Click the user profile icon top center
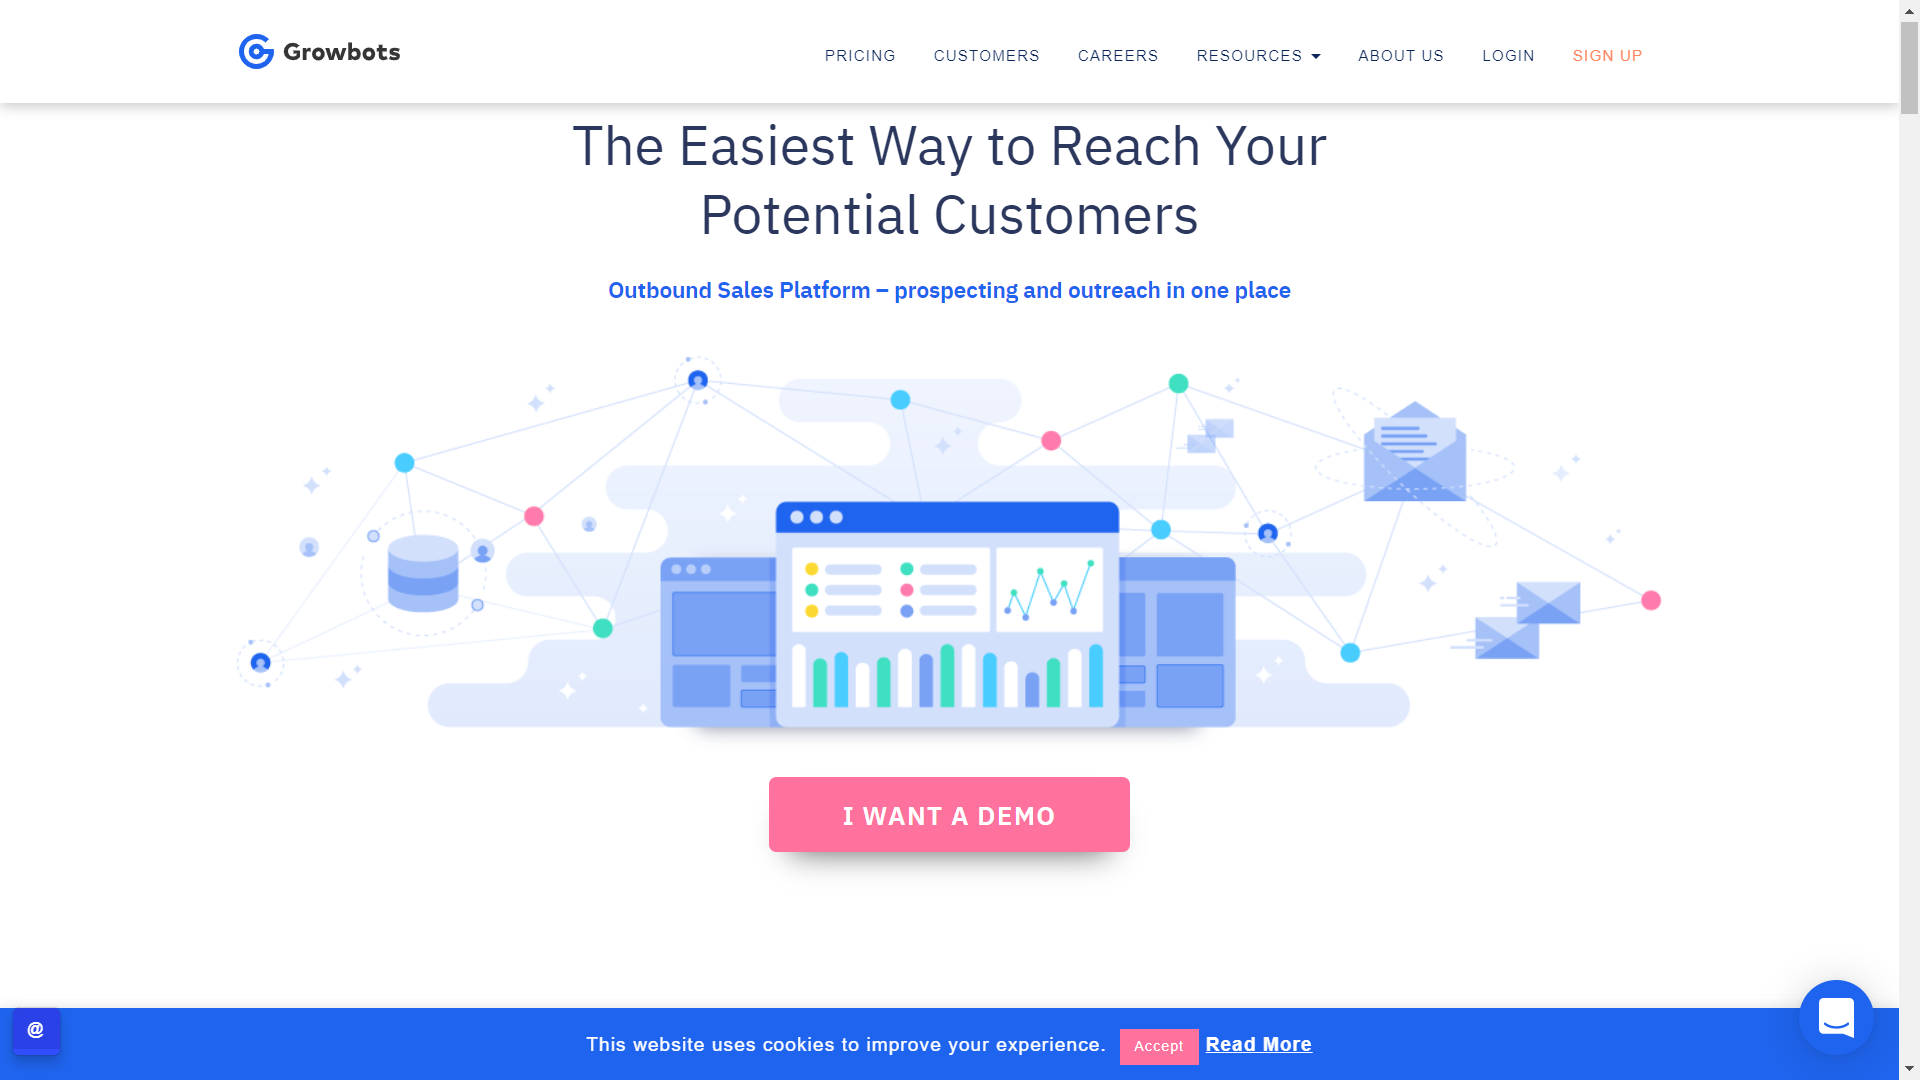The width and height of the screenshot is (1920, 1080). 698,381
